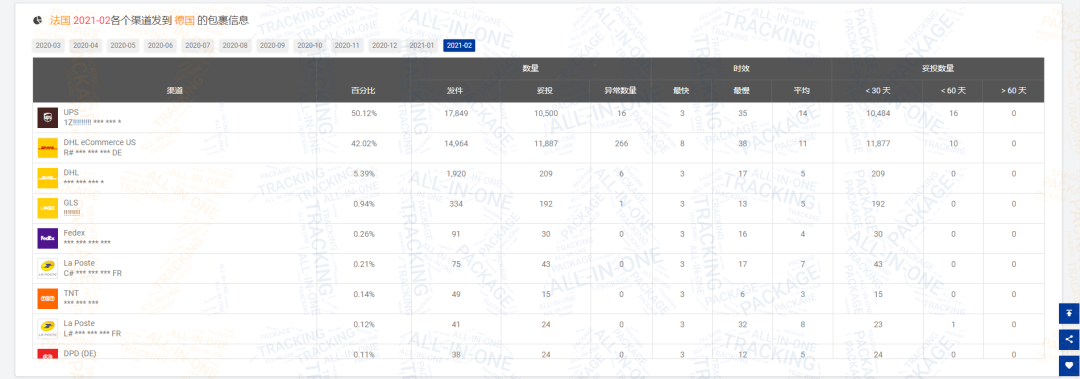
Task: Click the 1,920 shipped count cell
Action: click(x=457, y=174)
